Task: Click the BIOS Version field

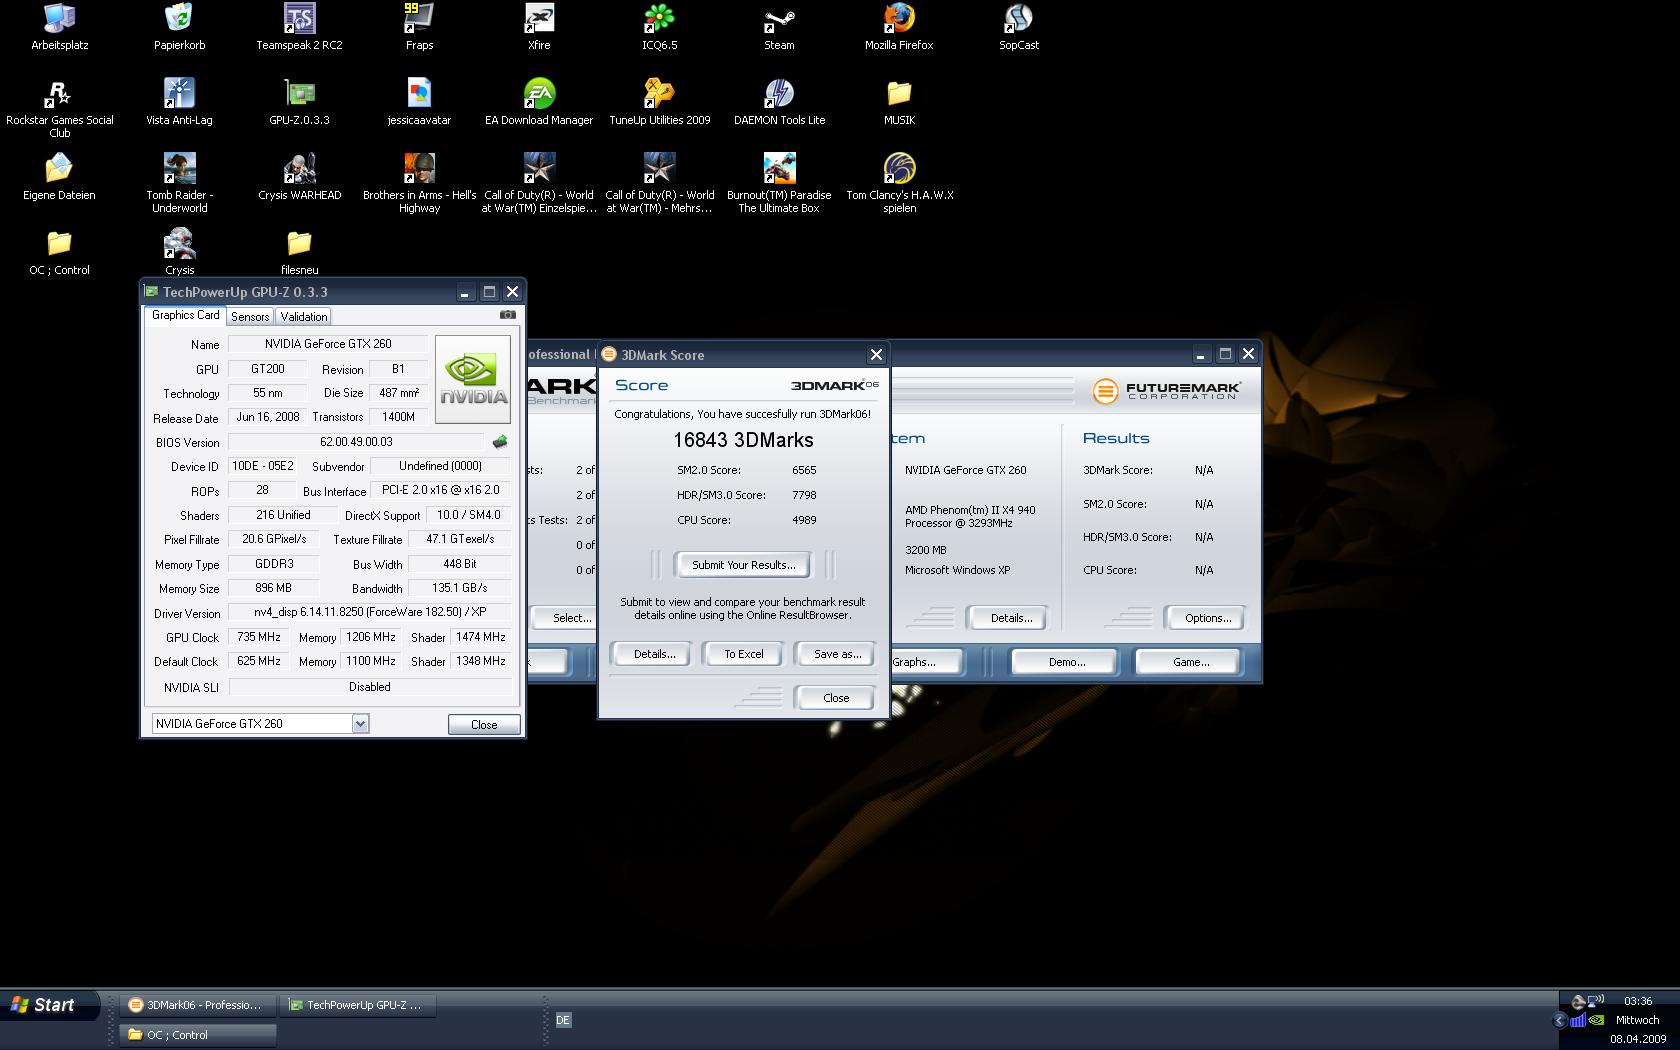Action: (x=357, y=442)
